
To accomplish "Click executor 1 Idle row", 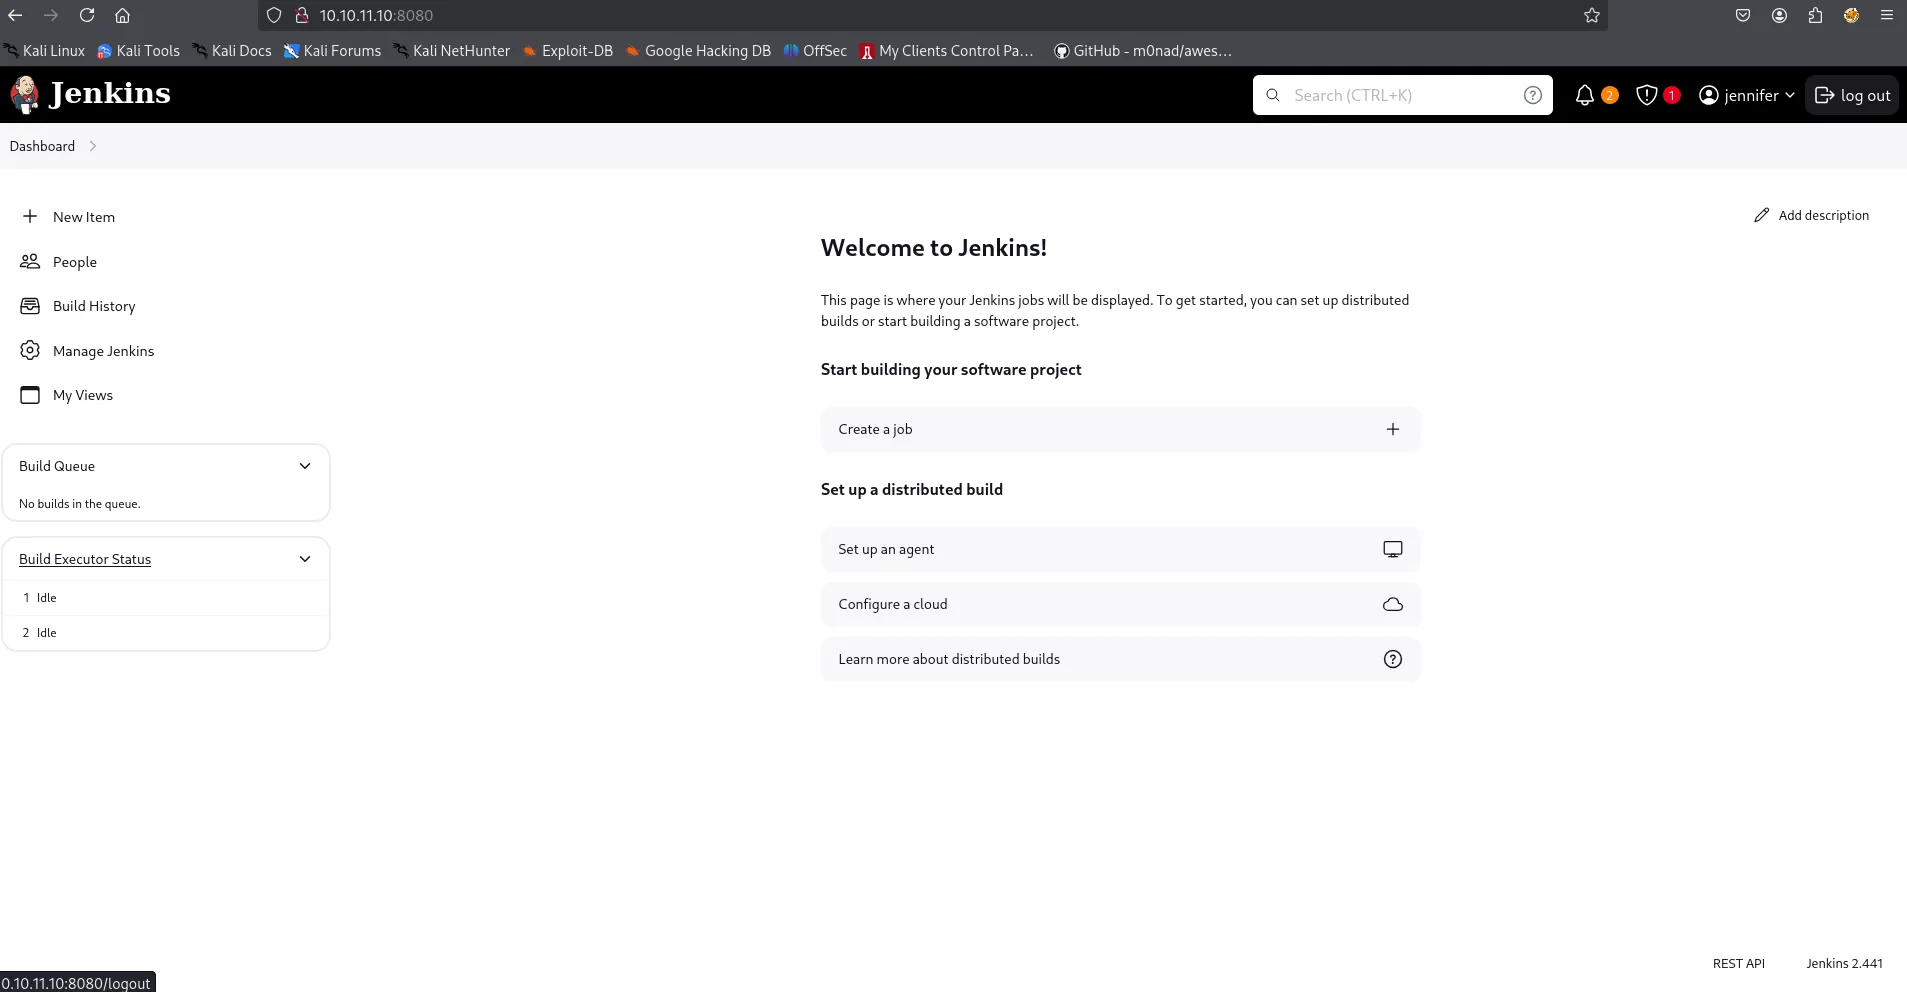I will (166, 598).
